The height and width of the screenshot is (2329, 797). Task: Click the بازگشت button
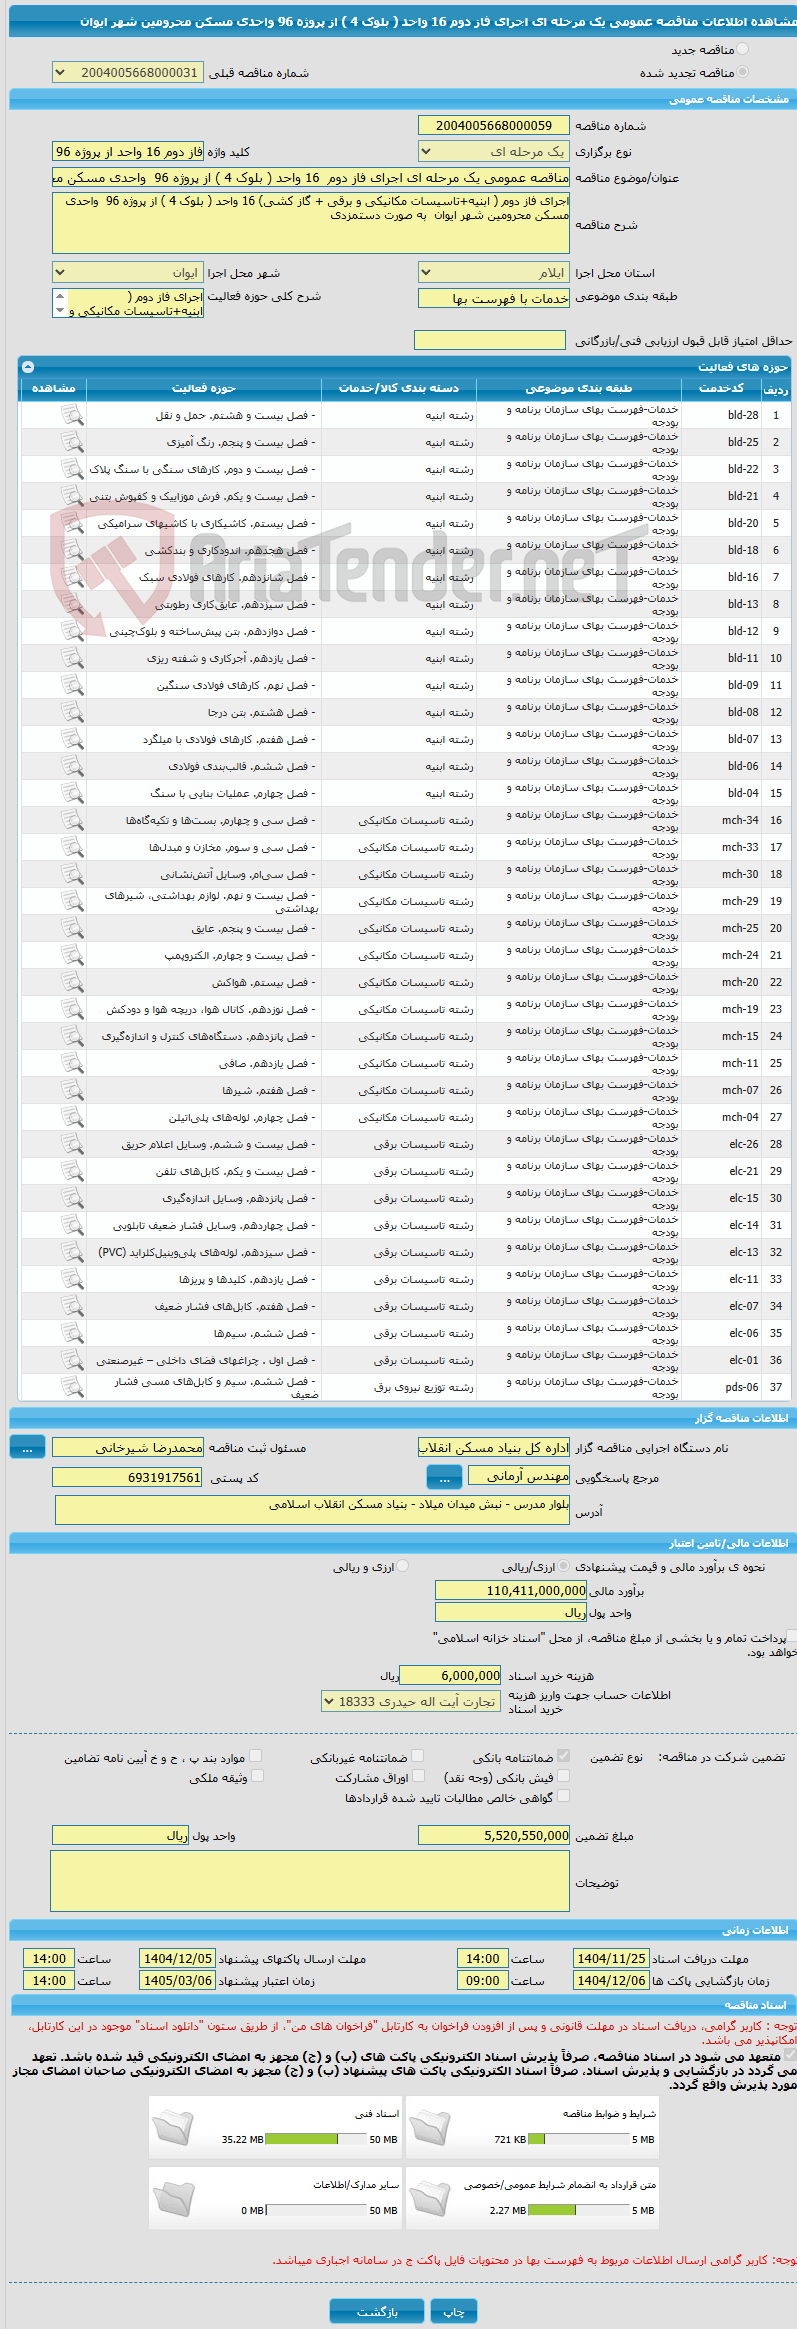pyautogui.click(x=378, y=2311)
